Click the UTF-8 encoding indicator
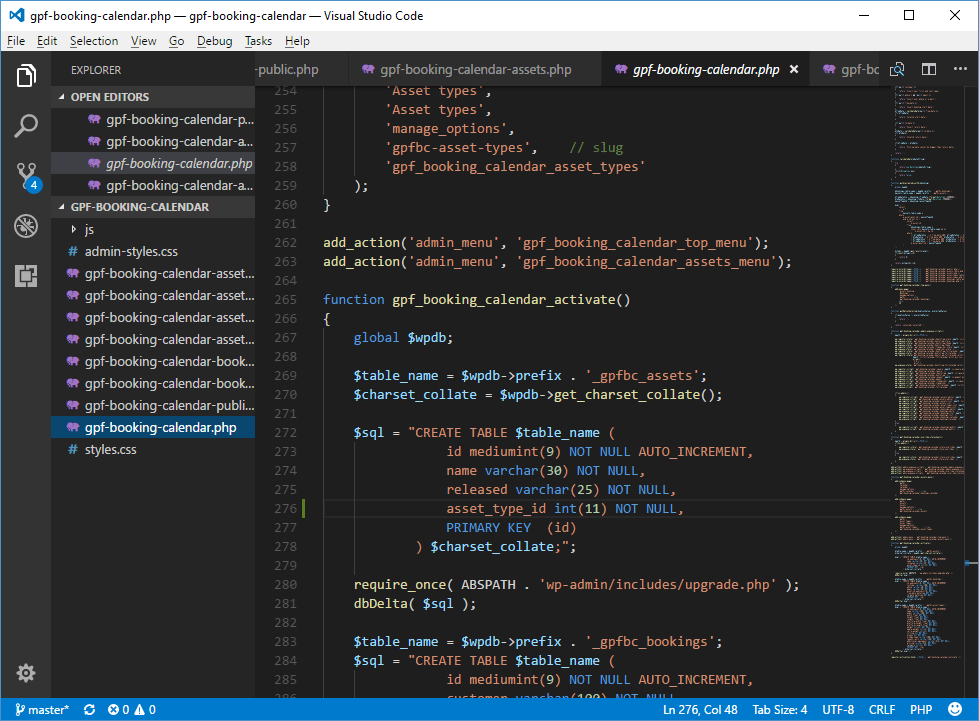 tap(837, 709)
